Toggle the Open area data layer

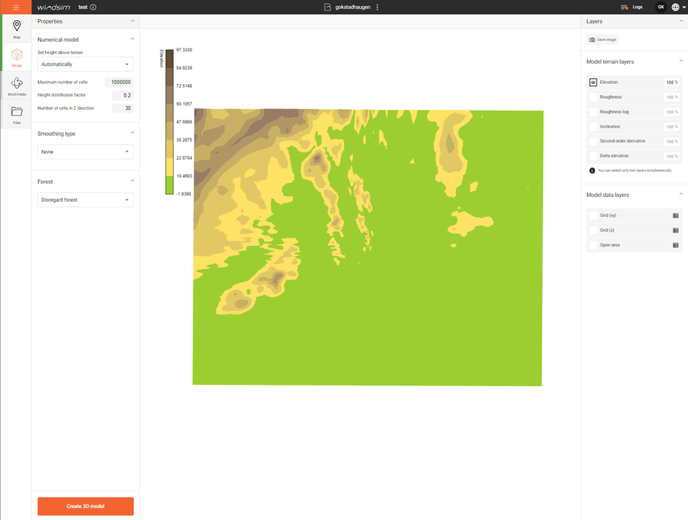[x=593, y=245]
